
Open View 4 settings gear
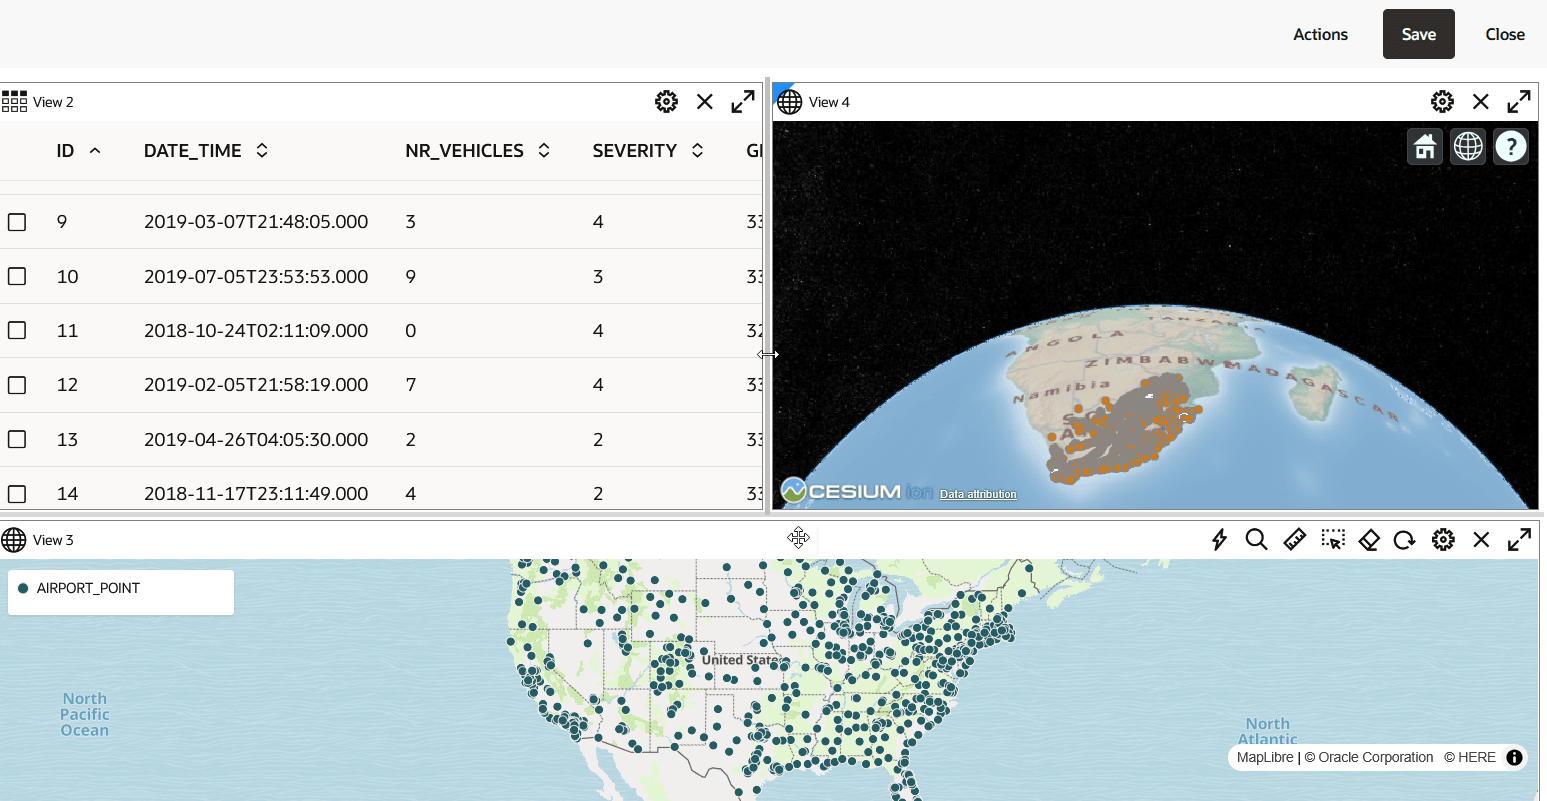(1442, 102)
